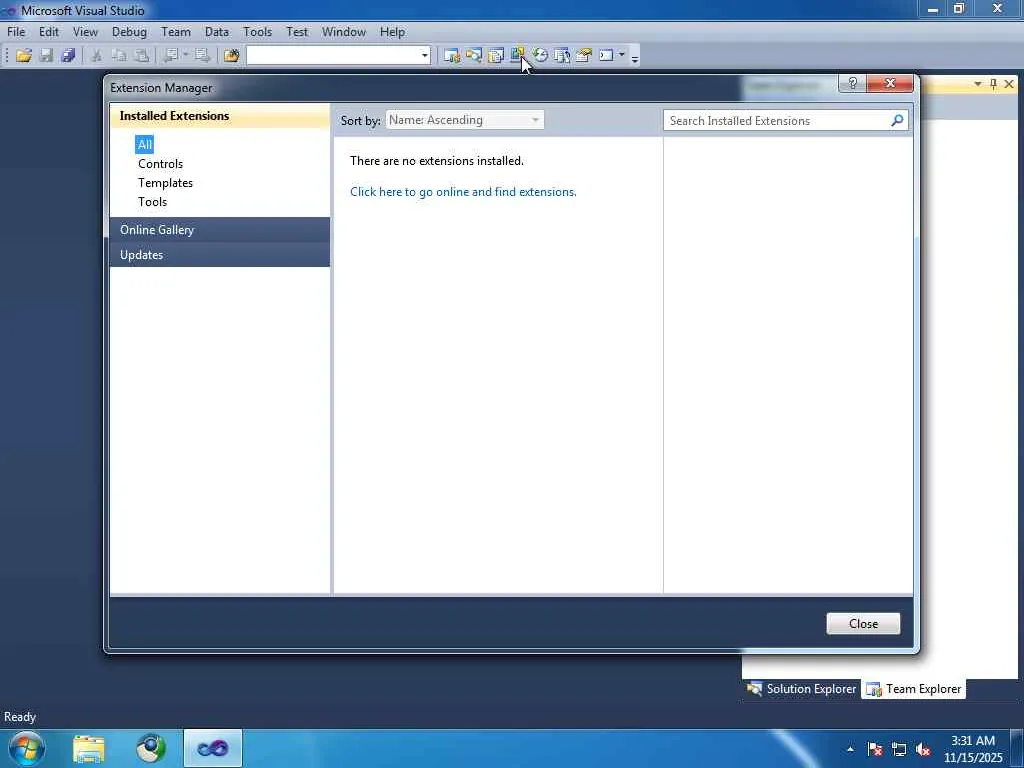Click the Save All toolbar icon
Image resolution: width=1024 pixels, height=768 pixels.
pos(68,56)
